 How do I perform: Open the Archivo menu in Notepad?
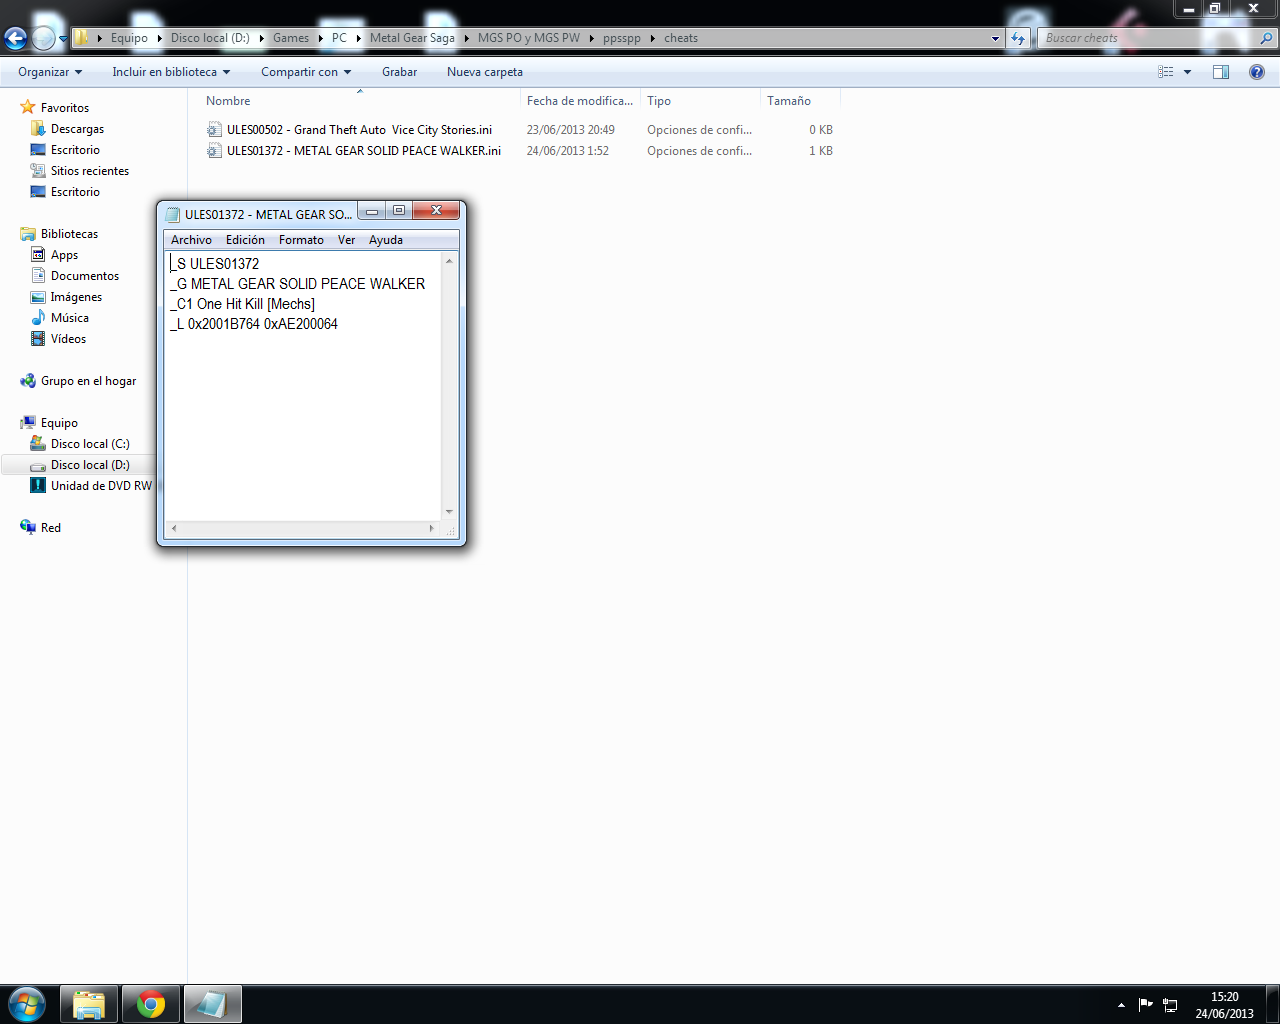191,240
